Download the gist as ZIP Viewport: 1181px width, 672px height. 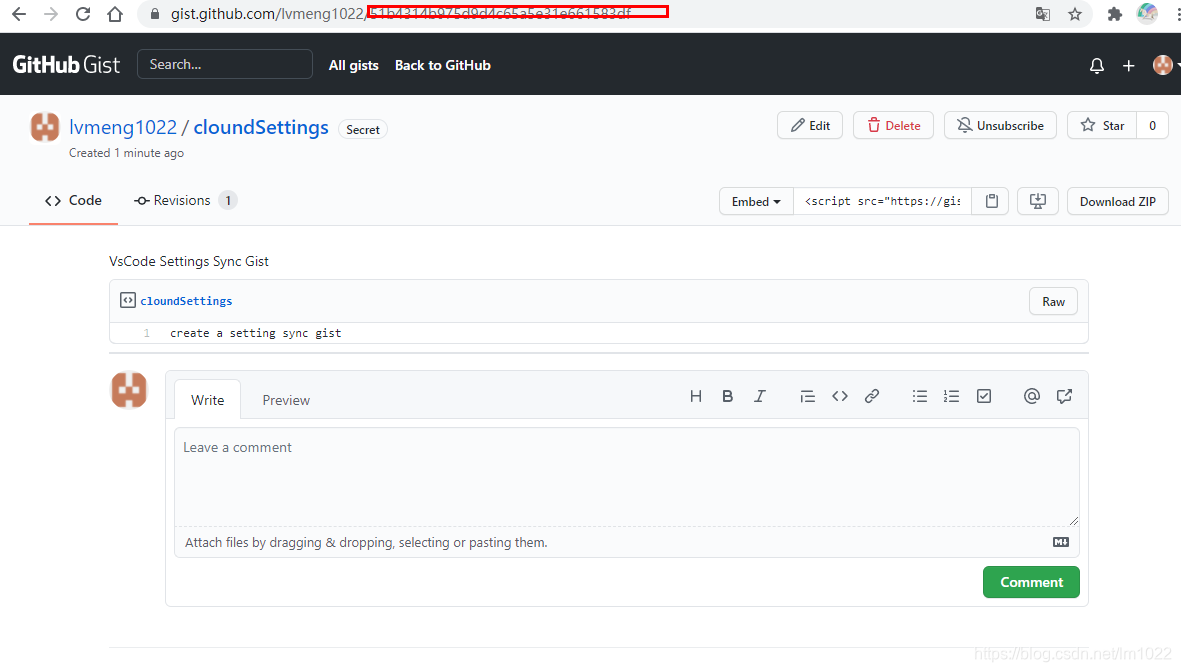click(1118, 201)
